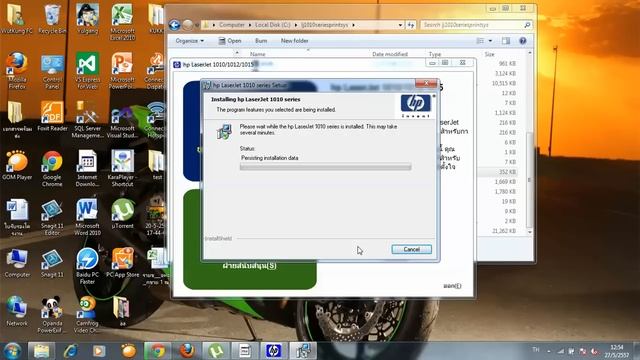Toggle the preview pane button in Explorer
Screen dimensions: 640x360
coord(506,41)
